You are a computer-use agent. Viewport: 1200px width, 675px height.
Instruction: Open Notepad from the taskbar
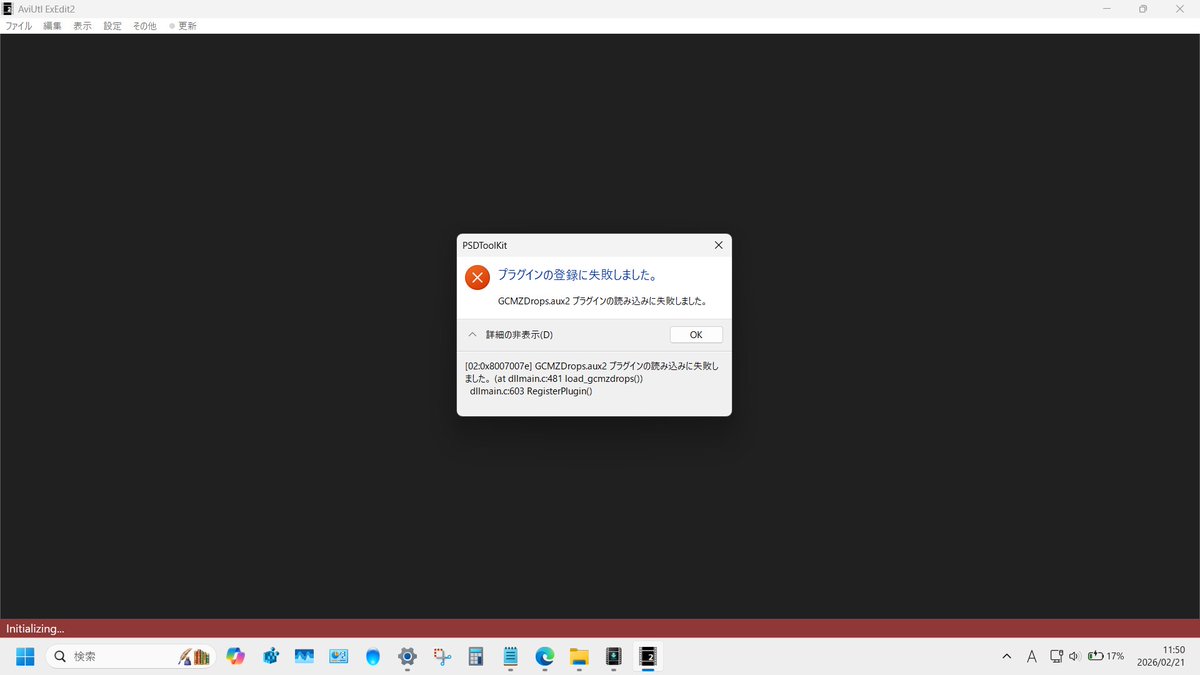[510, 656]
